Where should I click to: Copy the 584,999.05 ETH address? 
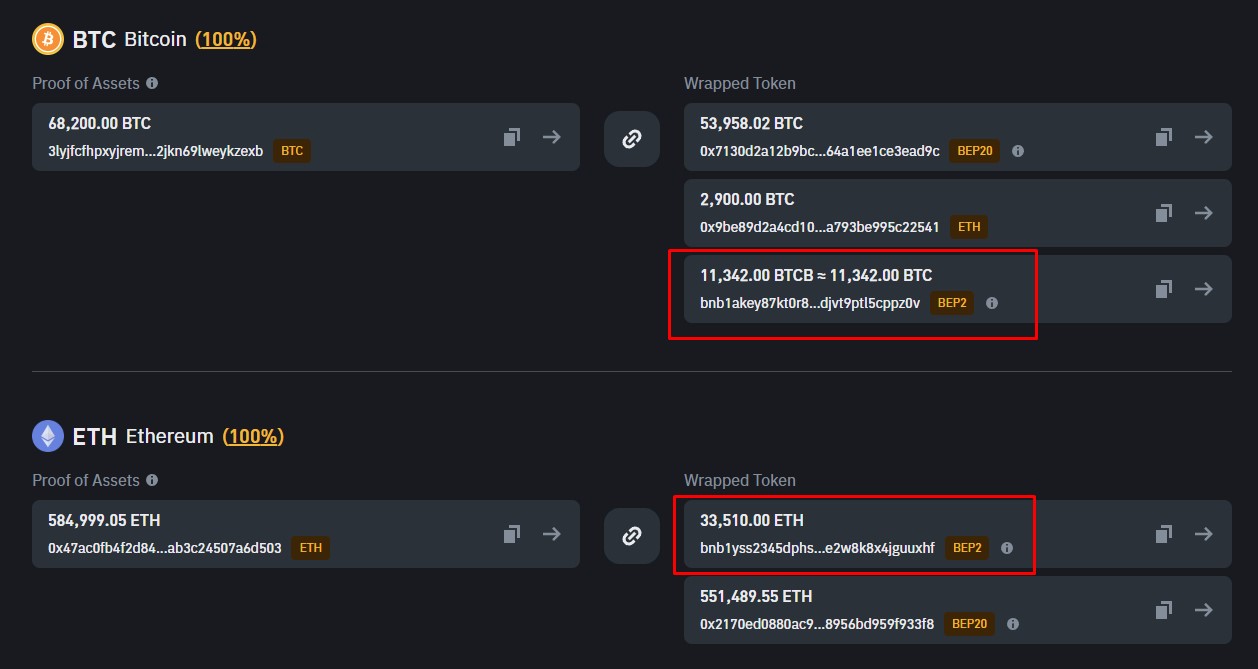tap(511, 534)
